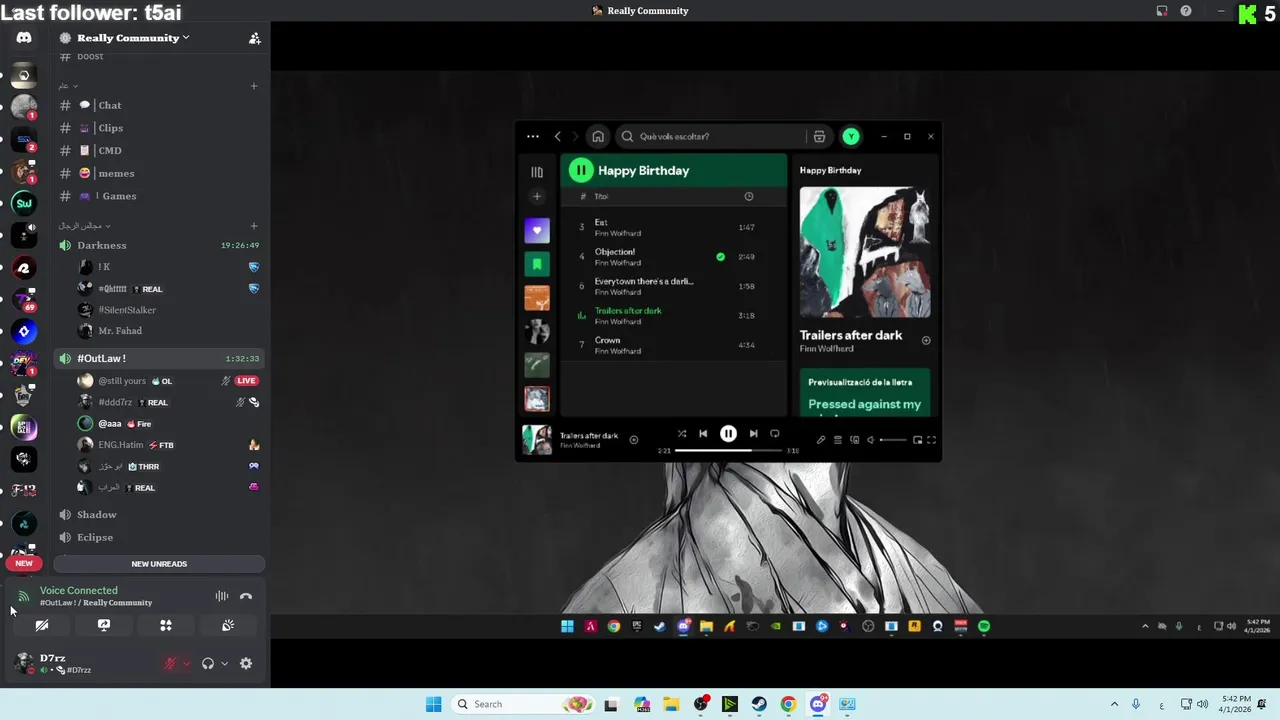The width and height of the screenshot is (1280, 720).
Task: Skip to next track in Spotify
Action: [x=753, y=434]
